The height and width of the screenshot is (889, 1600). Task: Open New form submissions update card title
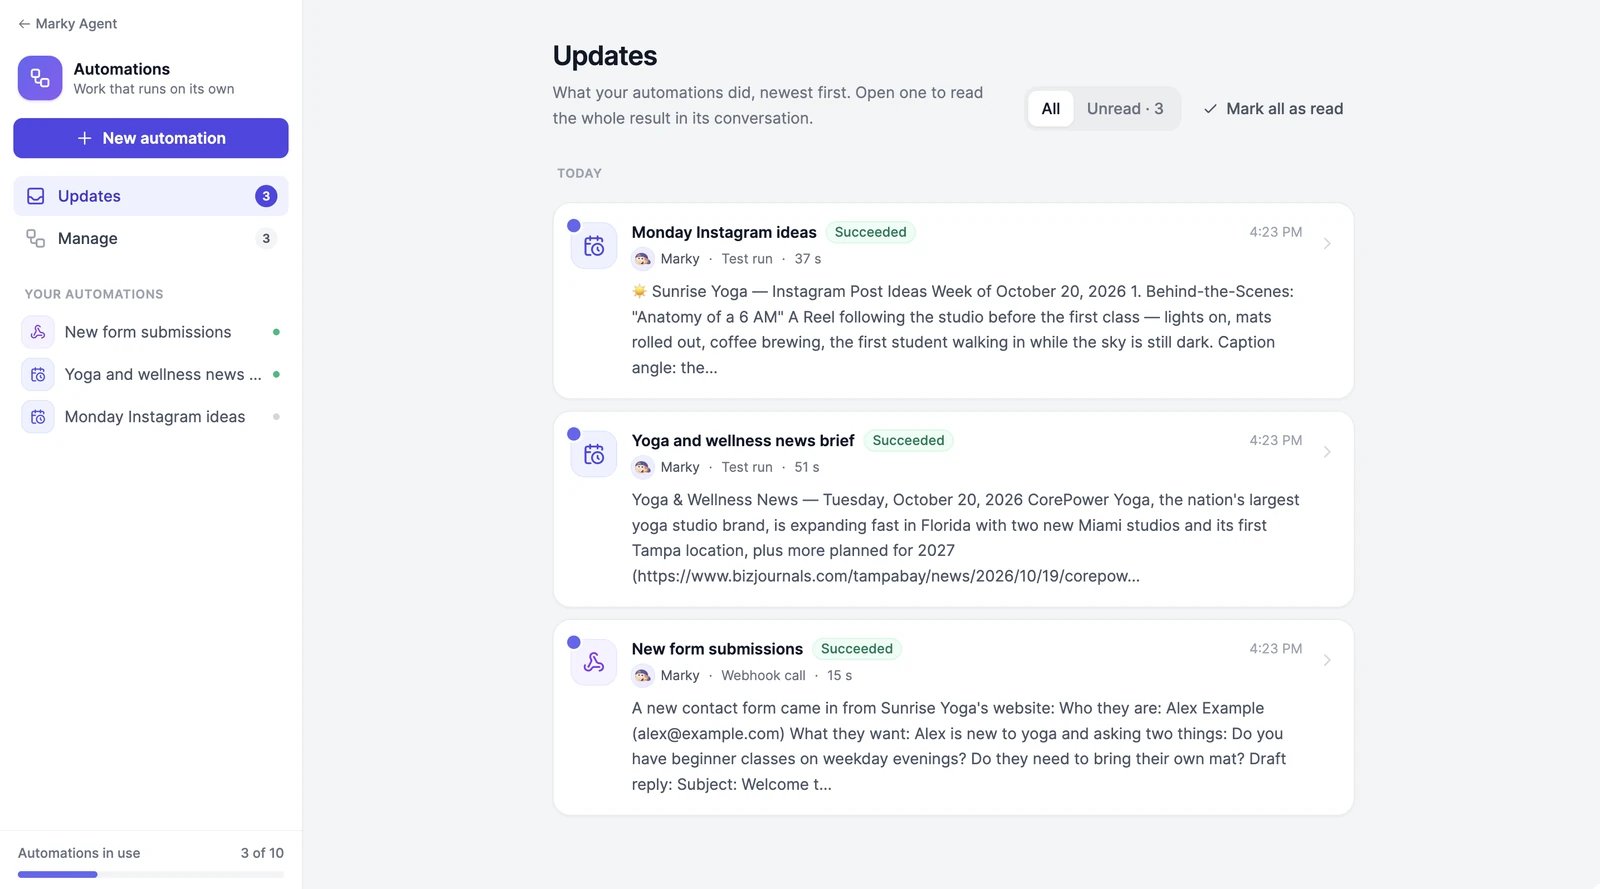point(717,649)
